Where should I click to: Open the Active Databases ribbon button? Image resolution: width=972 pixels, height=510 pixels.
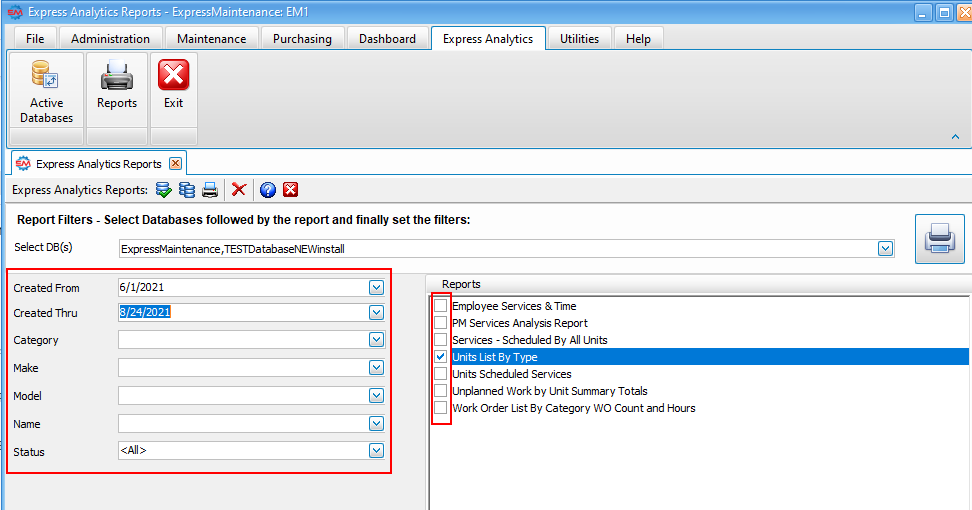point(46,90)
